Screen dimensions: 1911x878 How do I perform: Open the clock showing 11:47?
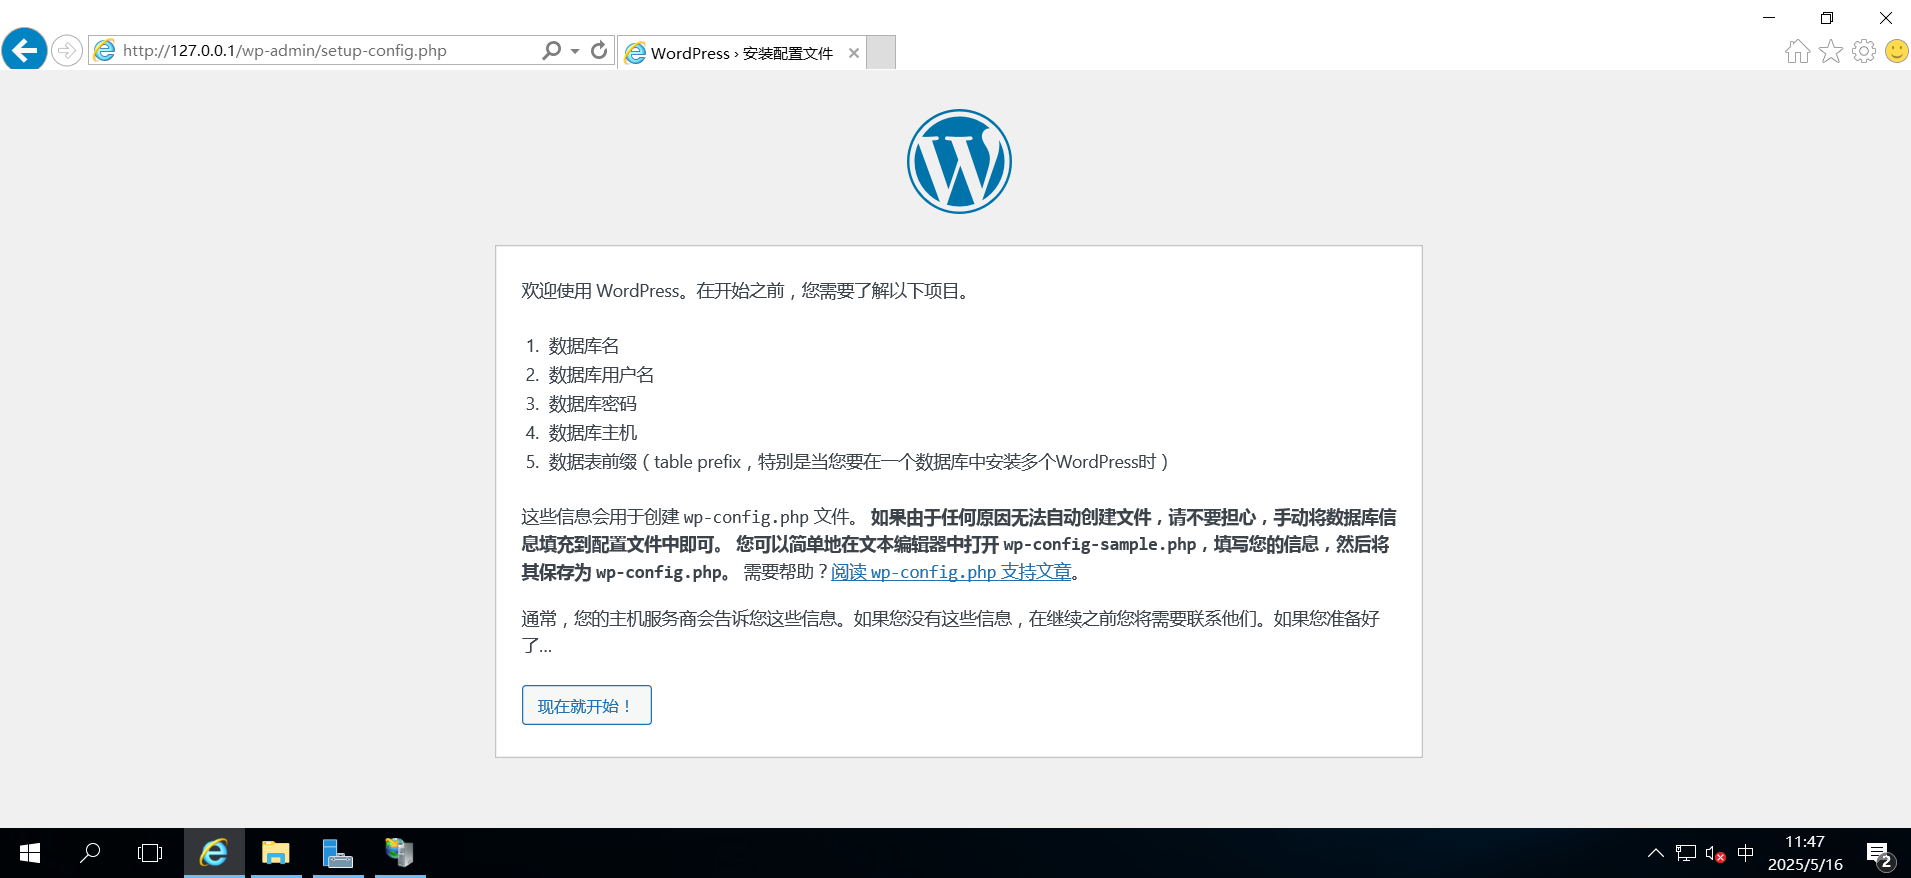click(1805, 853)
